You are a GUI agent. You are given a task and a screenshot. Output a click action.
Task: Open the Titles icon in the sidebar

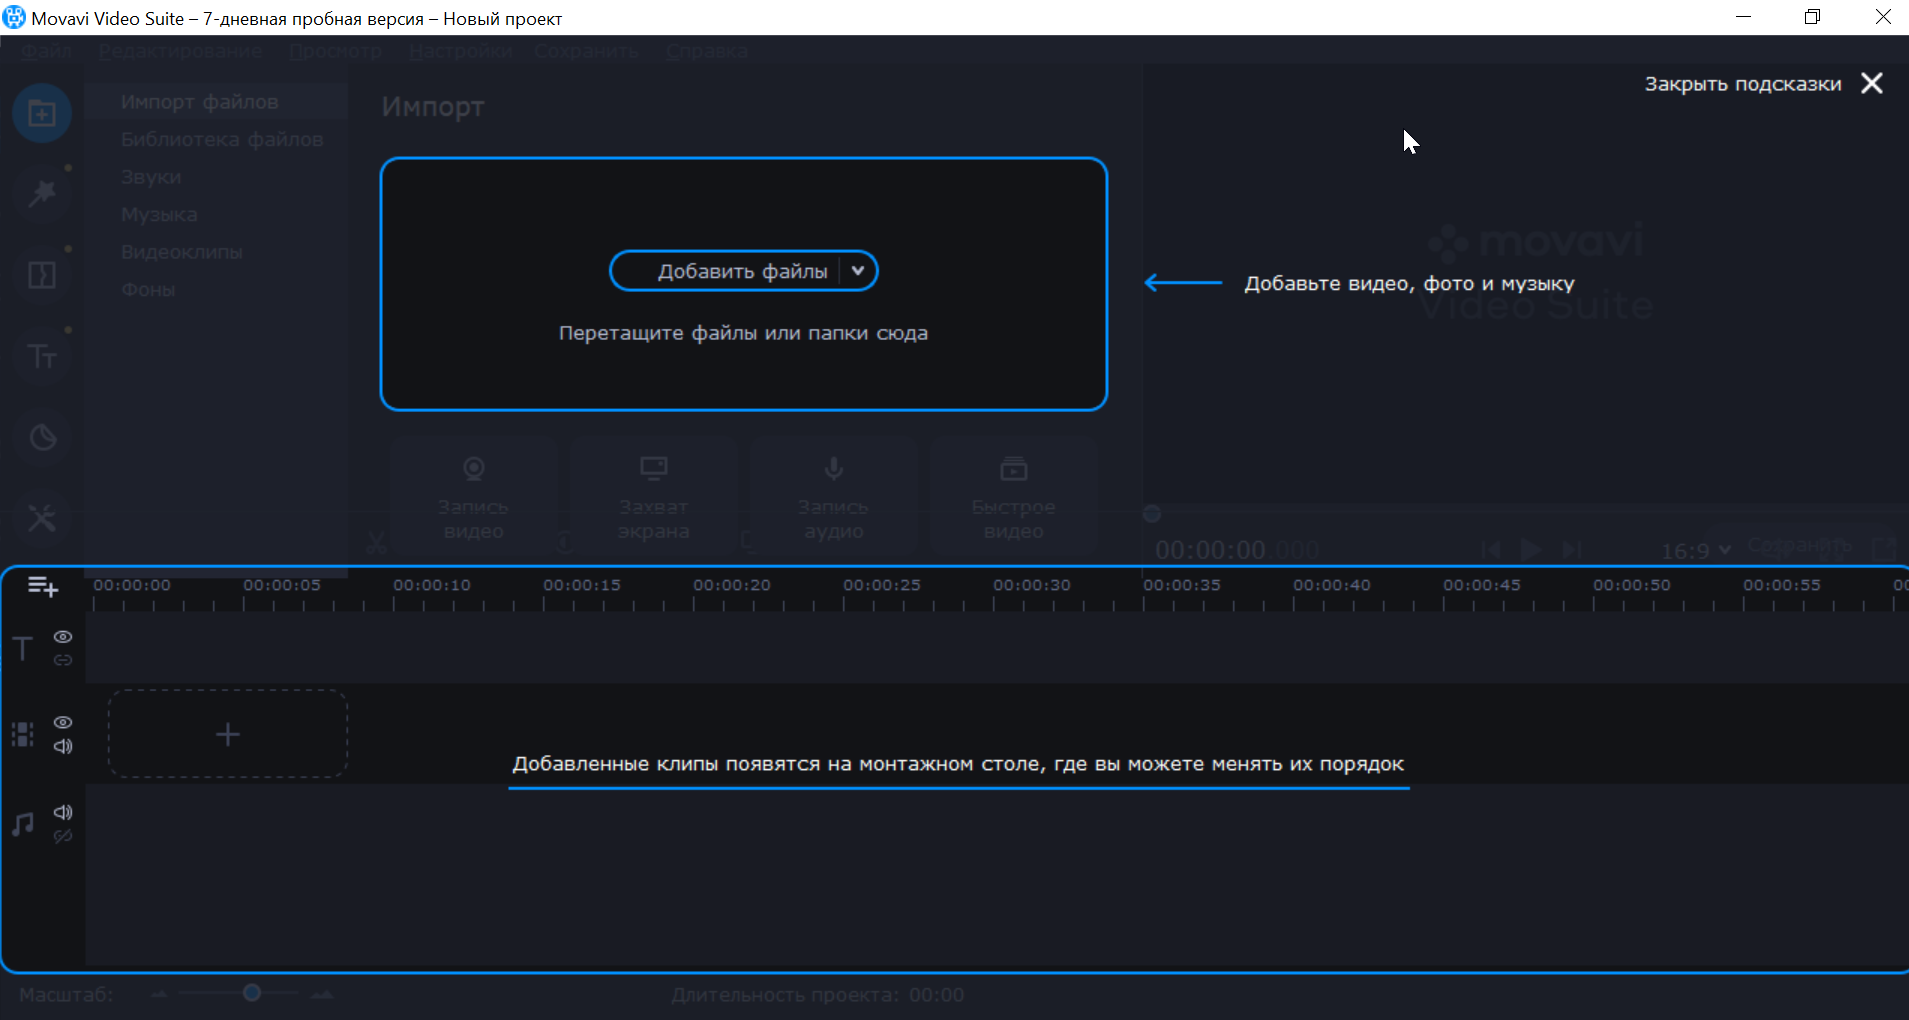(42, 356)
